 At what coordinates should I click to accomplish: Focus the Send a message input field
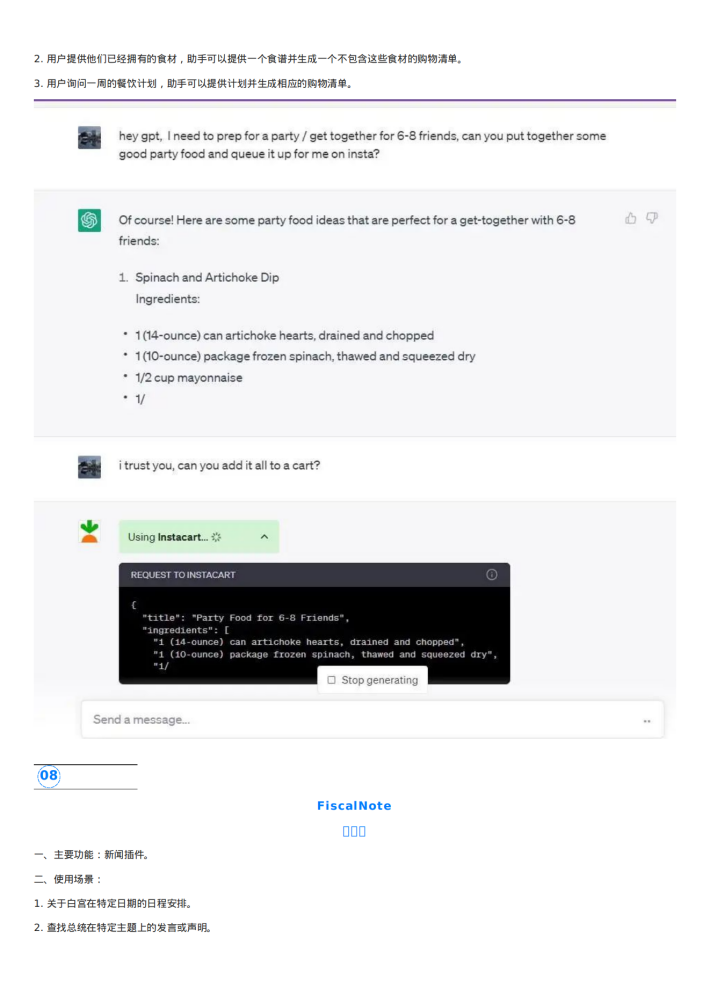[x=373, y=720]
